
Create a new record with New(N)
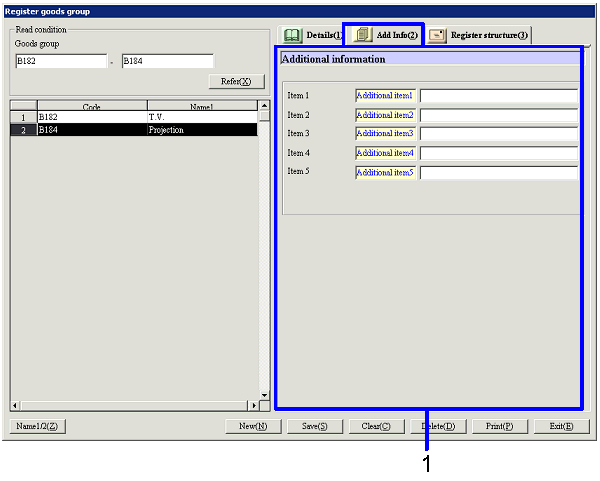[251, 426]
